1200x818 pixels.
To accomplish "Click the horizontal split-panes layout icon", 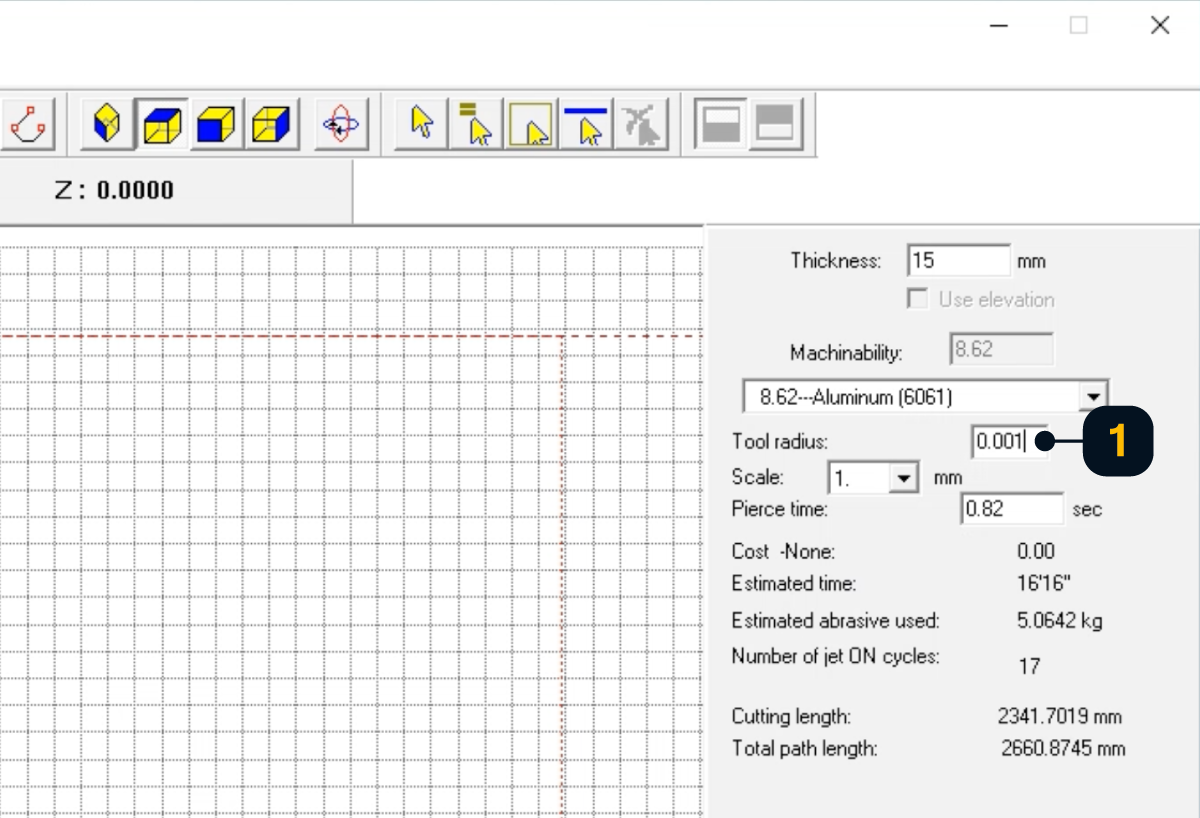I will pyautogui.click(x=720, y=124).
